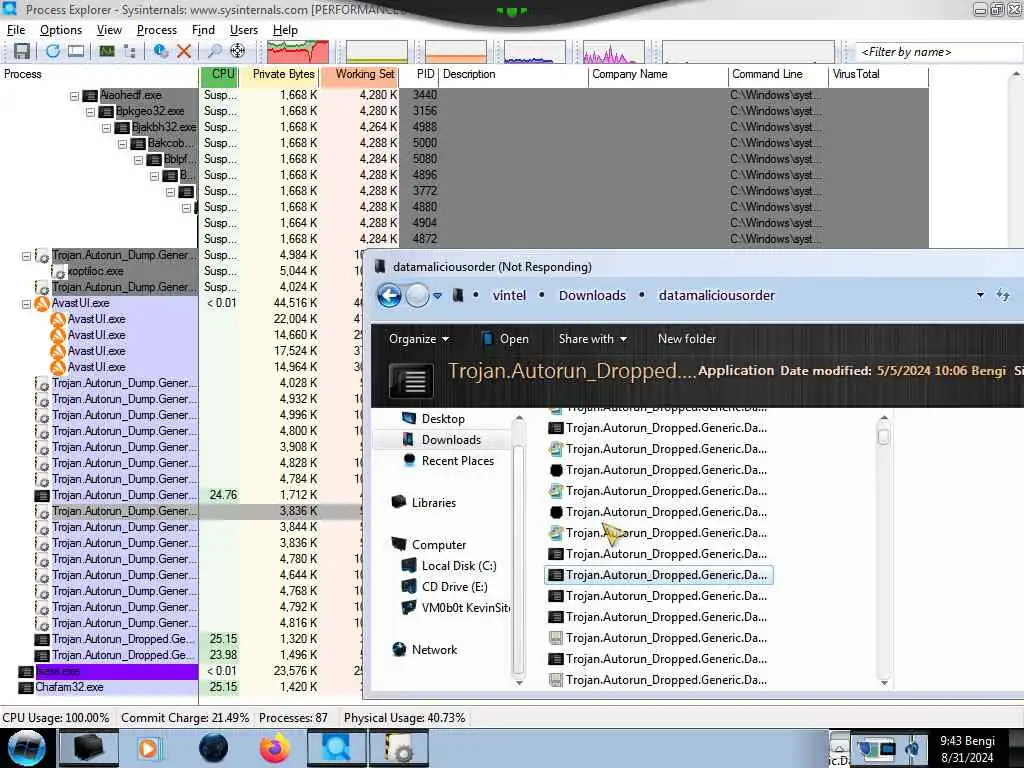The width and height of the screenshot is (1024, 768).
Task: Select Libraries in the navigation pane
Action: click(x=434, y=503)
